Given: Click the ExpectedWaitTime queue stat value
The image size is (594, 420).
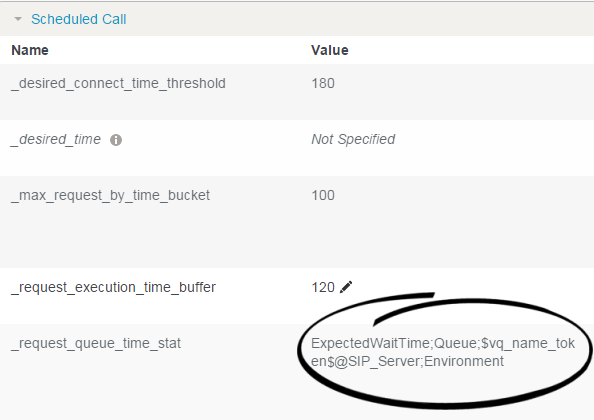Looking at the screenshot, I should pos(443,352).
